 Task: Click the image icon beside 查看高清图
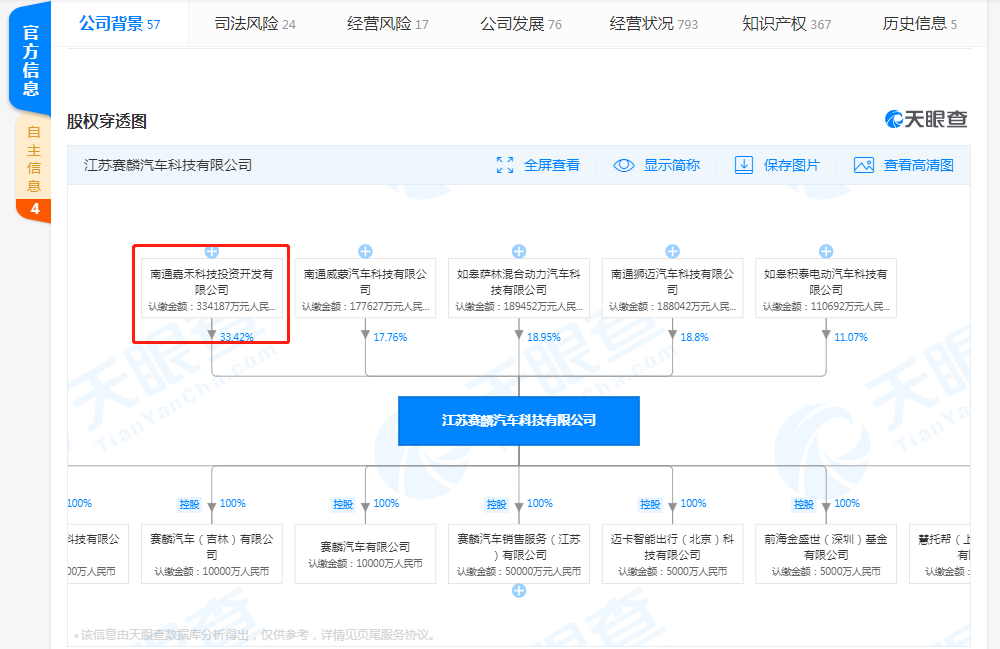coord(862,164)
